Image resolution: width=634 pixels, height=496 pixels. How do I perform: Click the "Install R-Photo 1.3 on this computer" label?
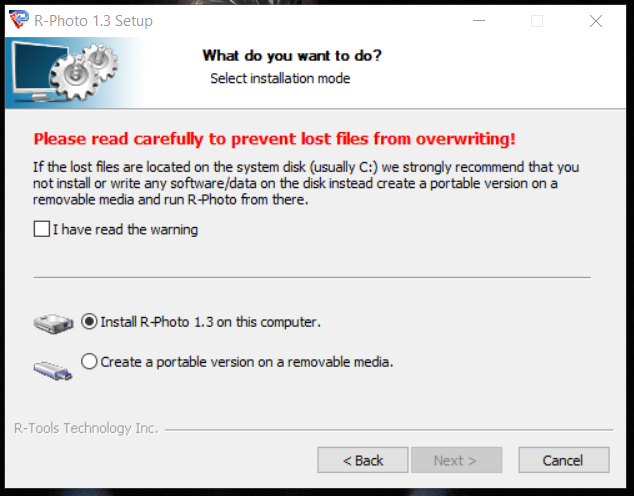[x=210, y=322]
